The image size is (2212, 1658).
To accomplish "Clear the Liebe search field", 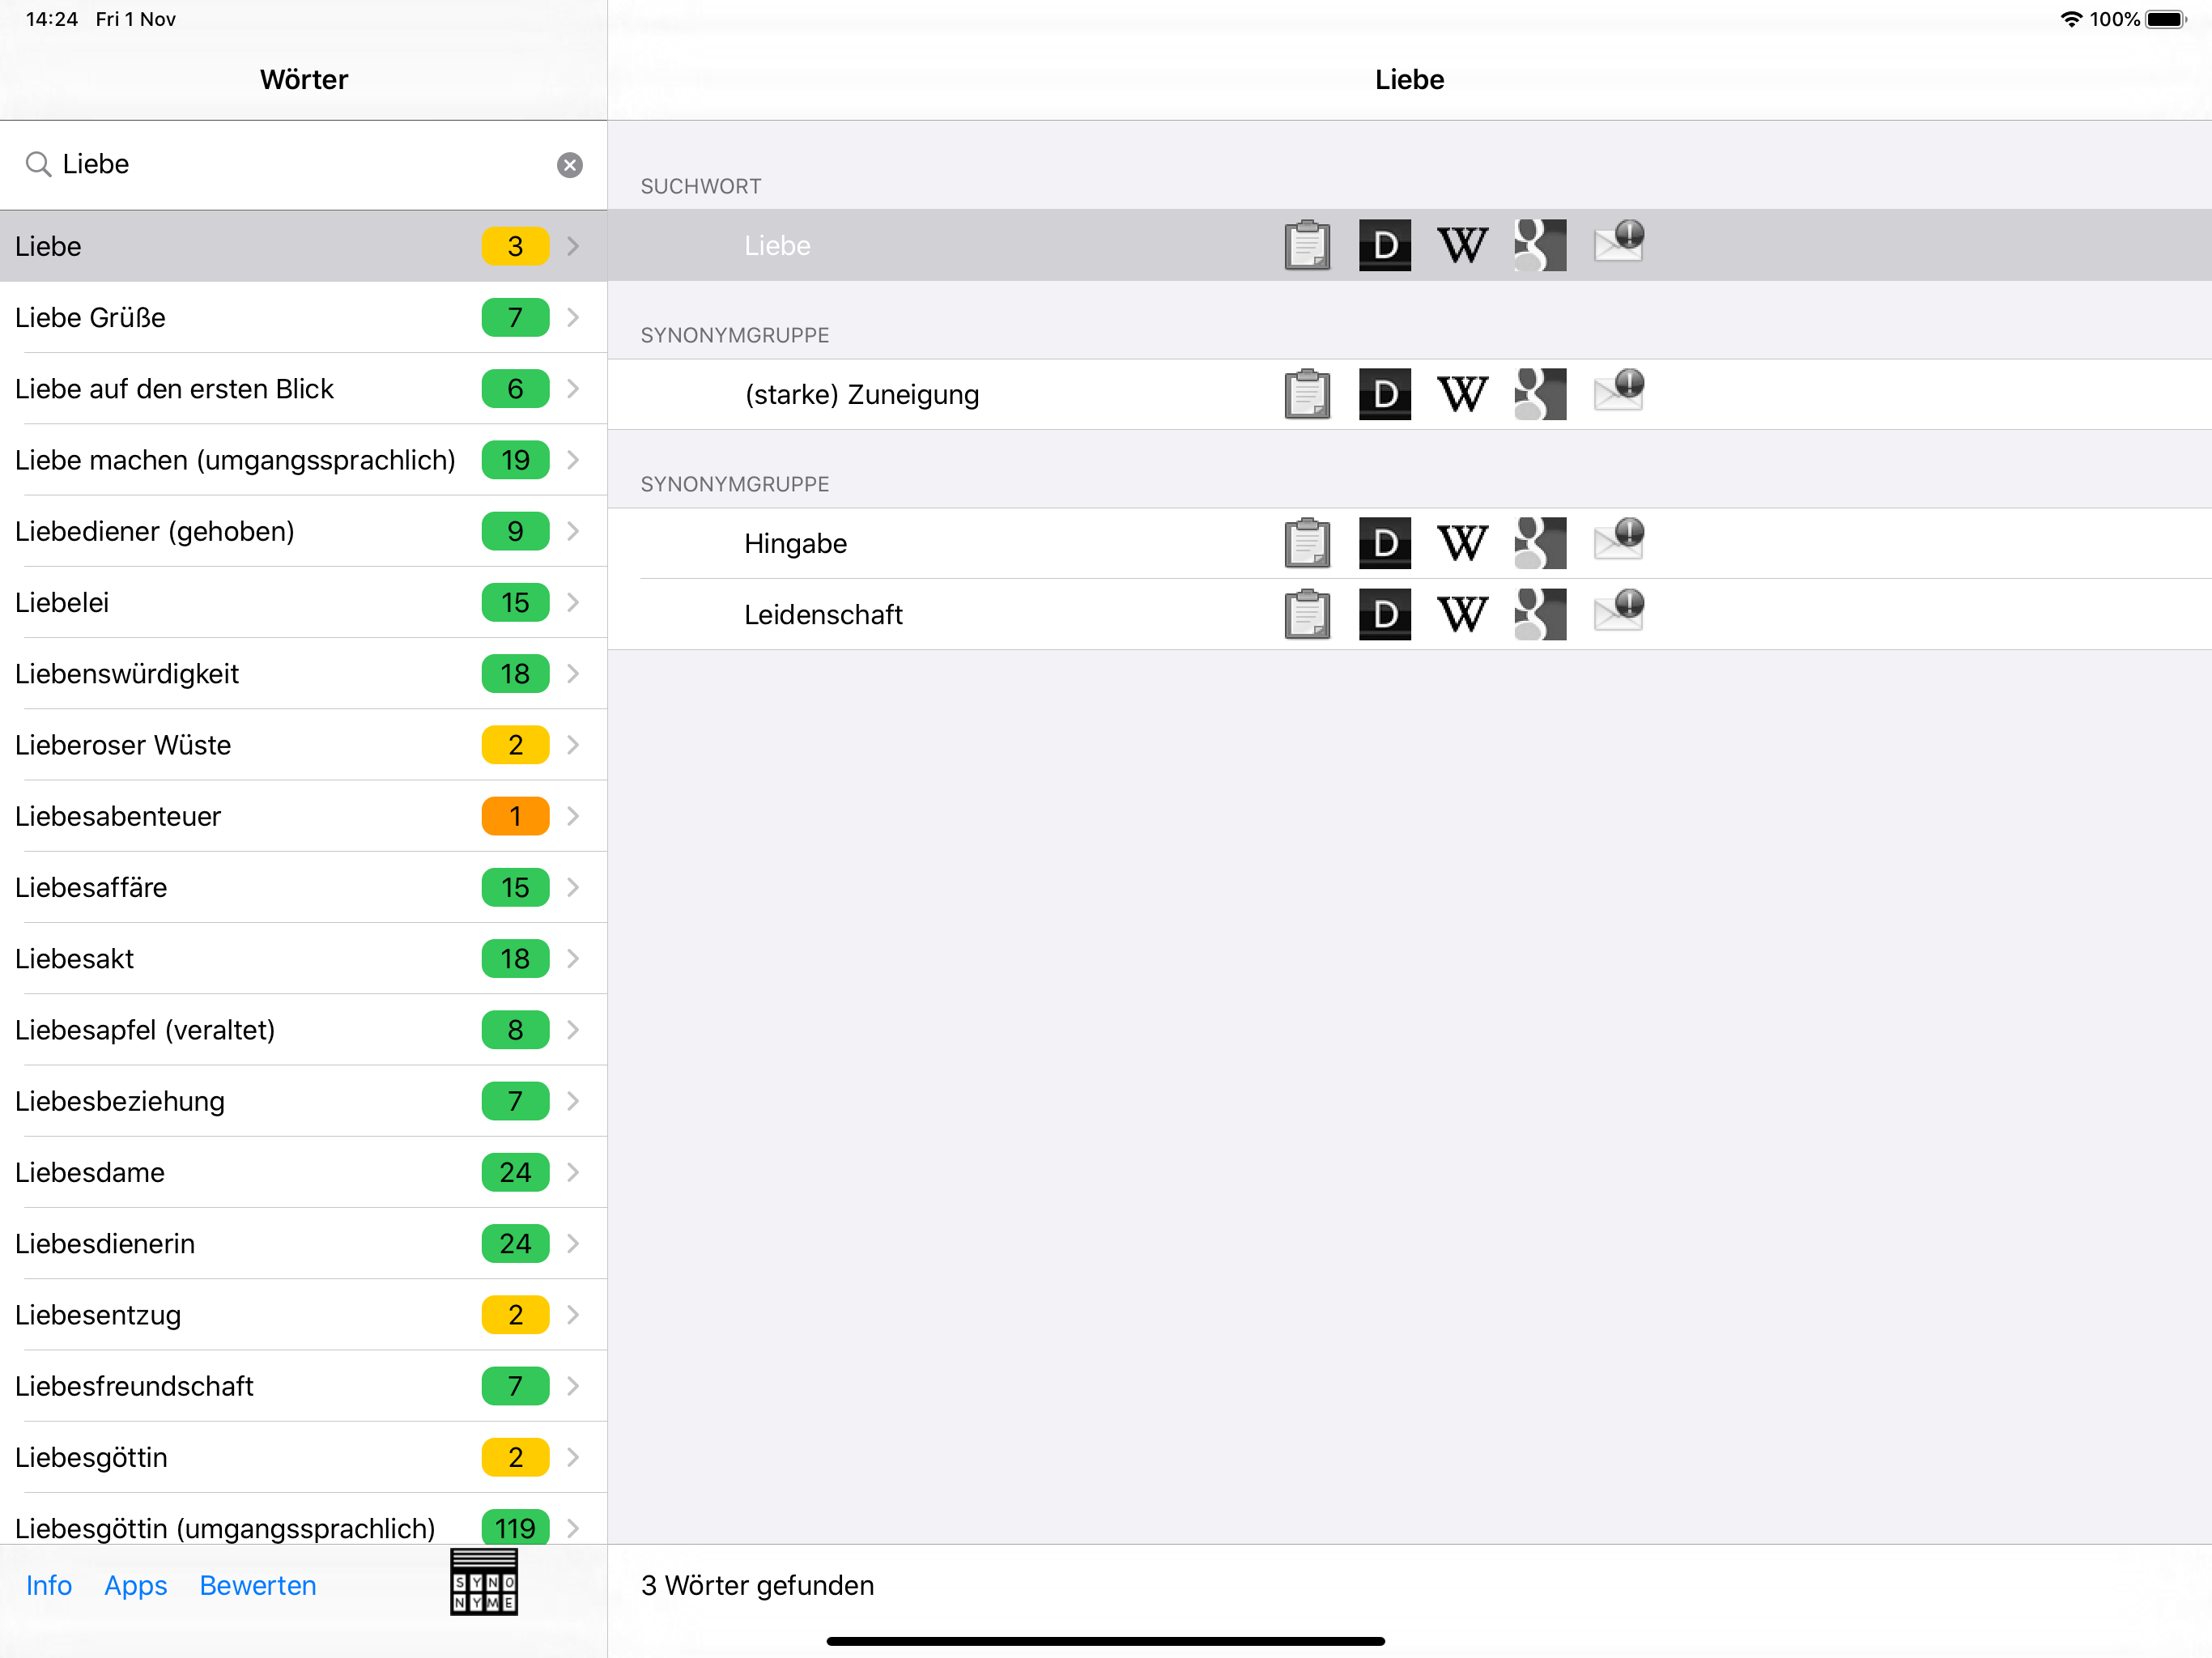I will 569,165.
